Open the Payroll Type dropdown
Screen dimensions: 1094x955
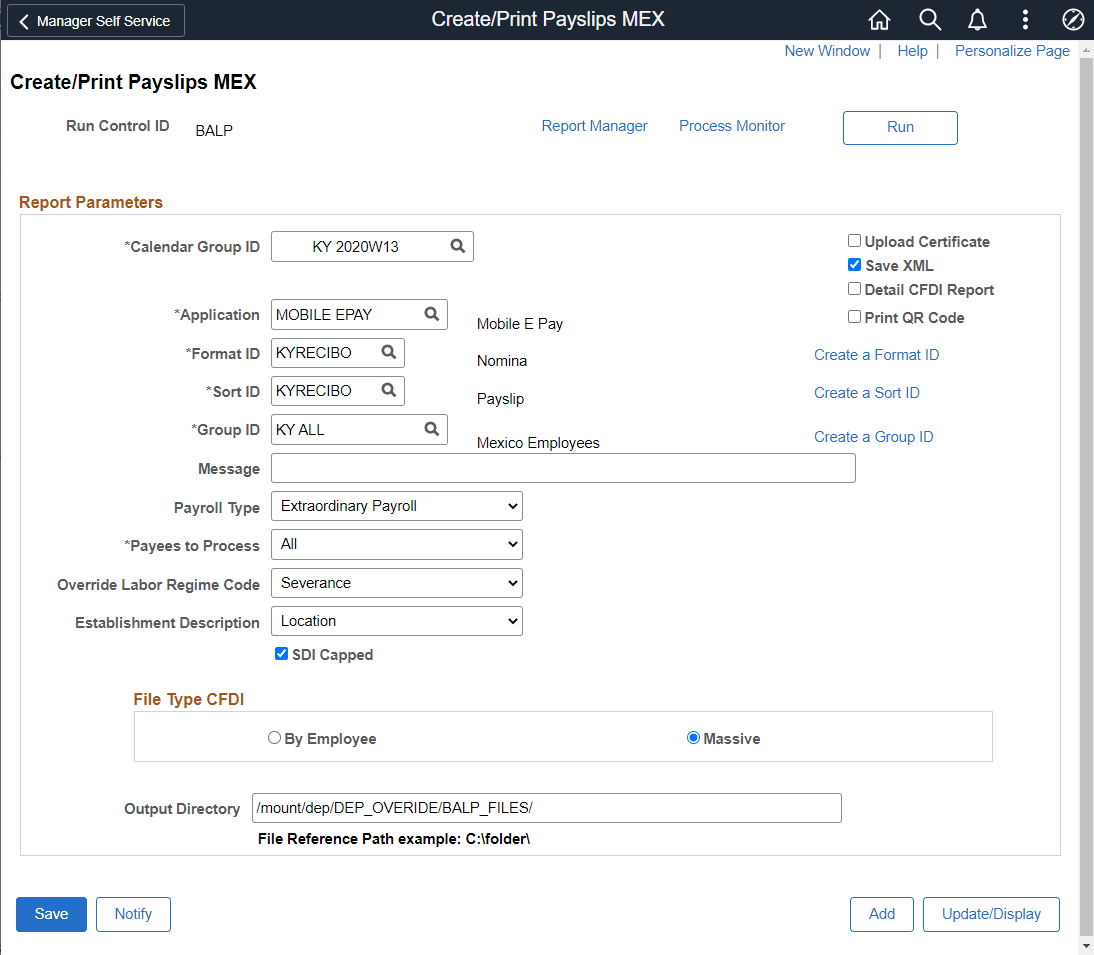tap(396, 505)
